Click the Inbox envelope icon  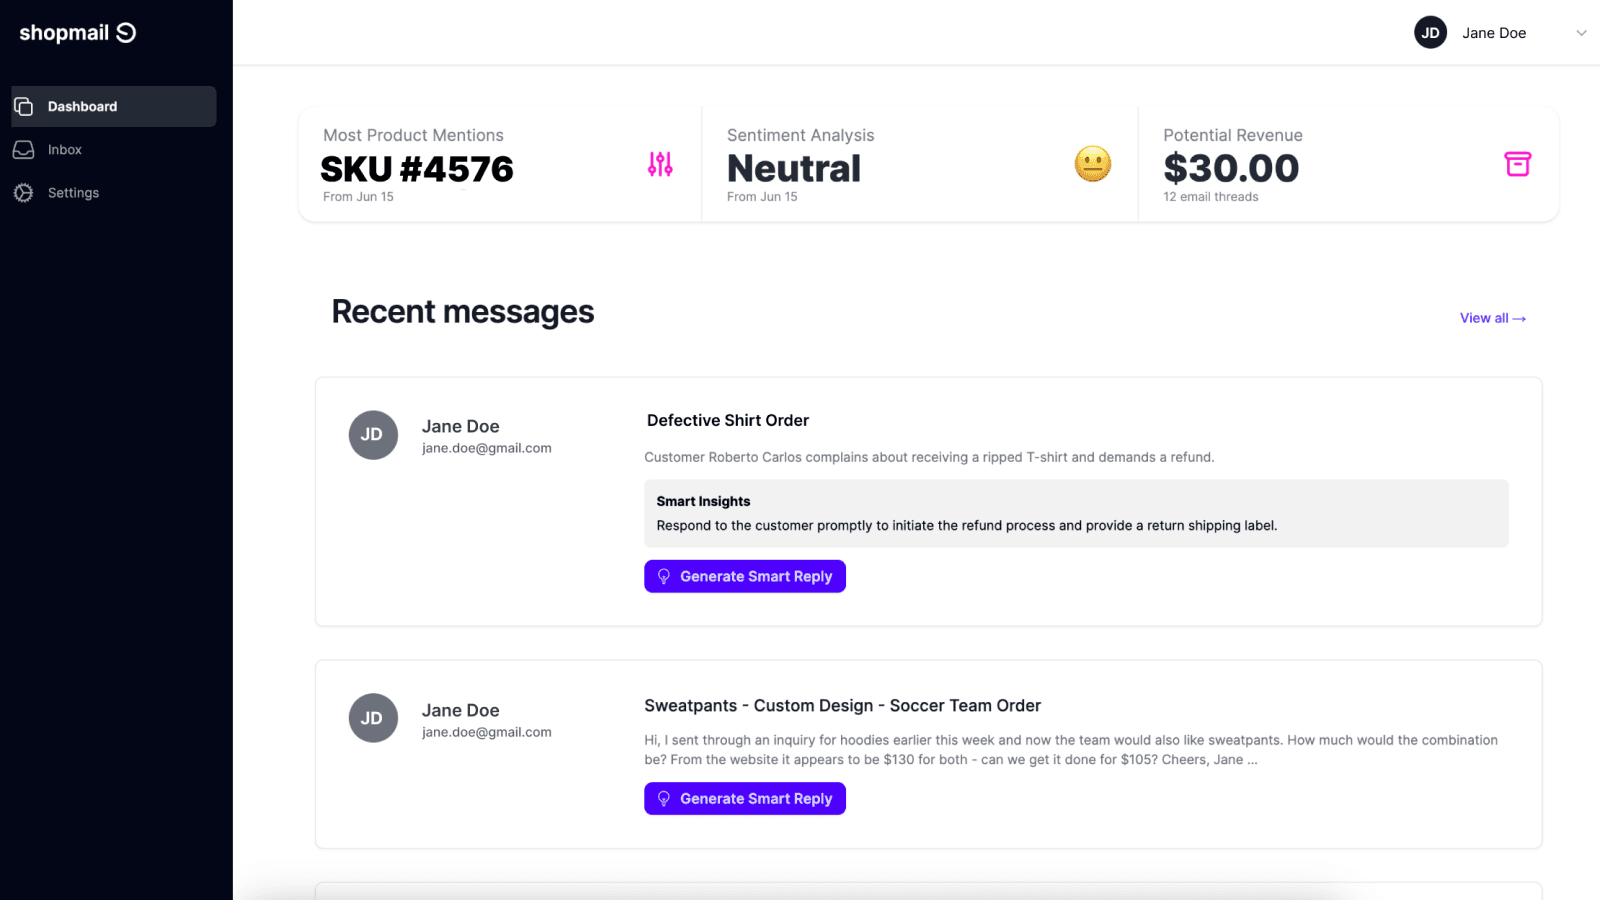click(x=23, y=149)
